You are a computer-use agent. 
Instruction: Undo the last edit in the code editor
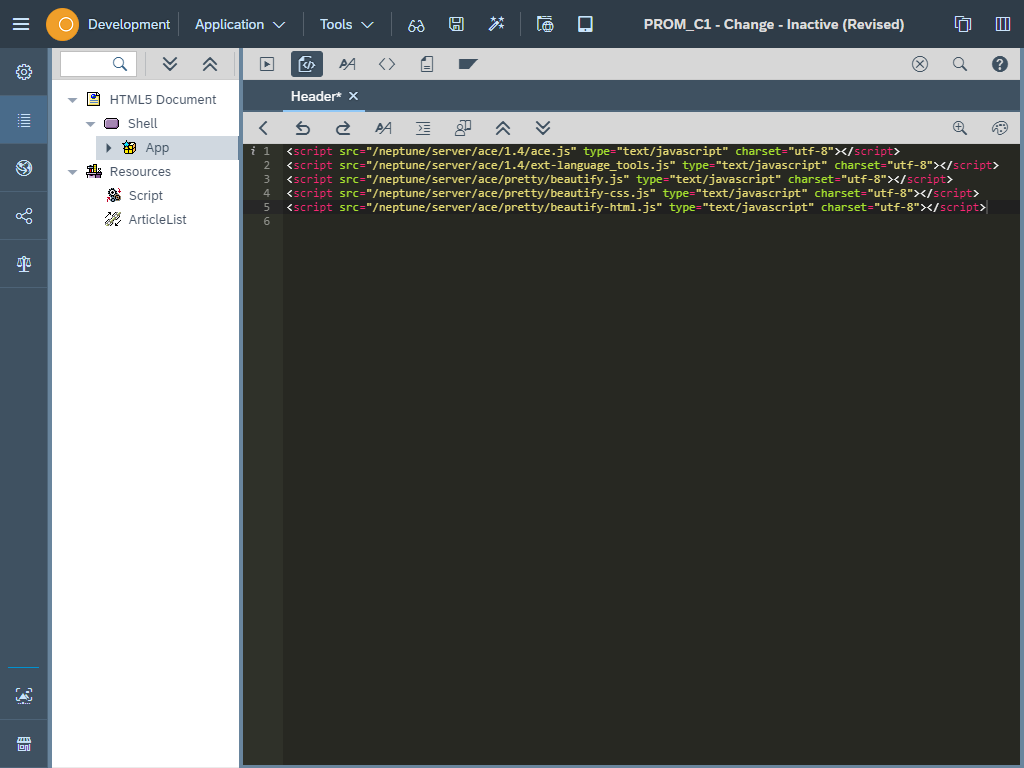[303, 128]
